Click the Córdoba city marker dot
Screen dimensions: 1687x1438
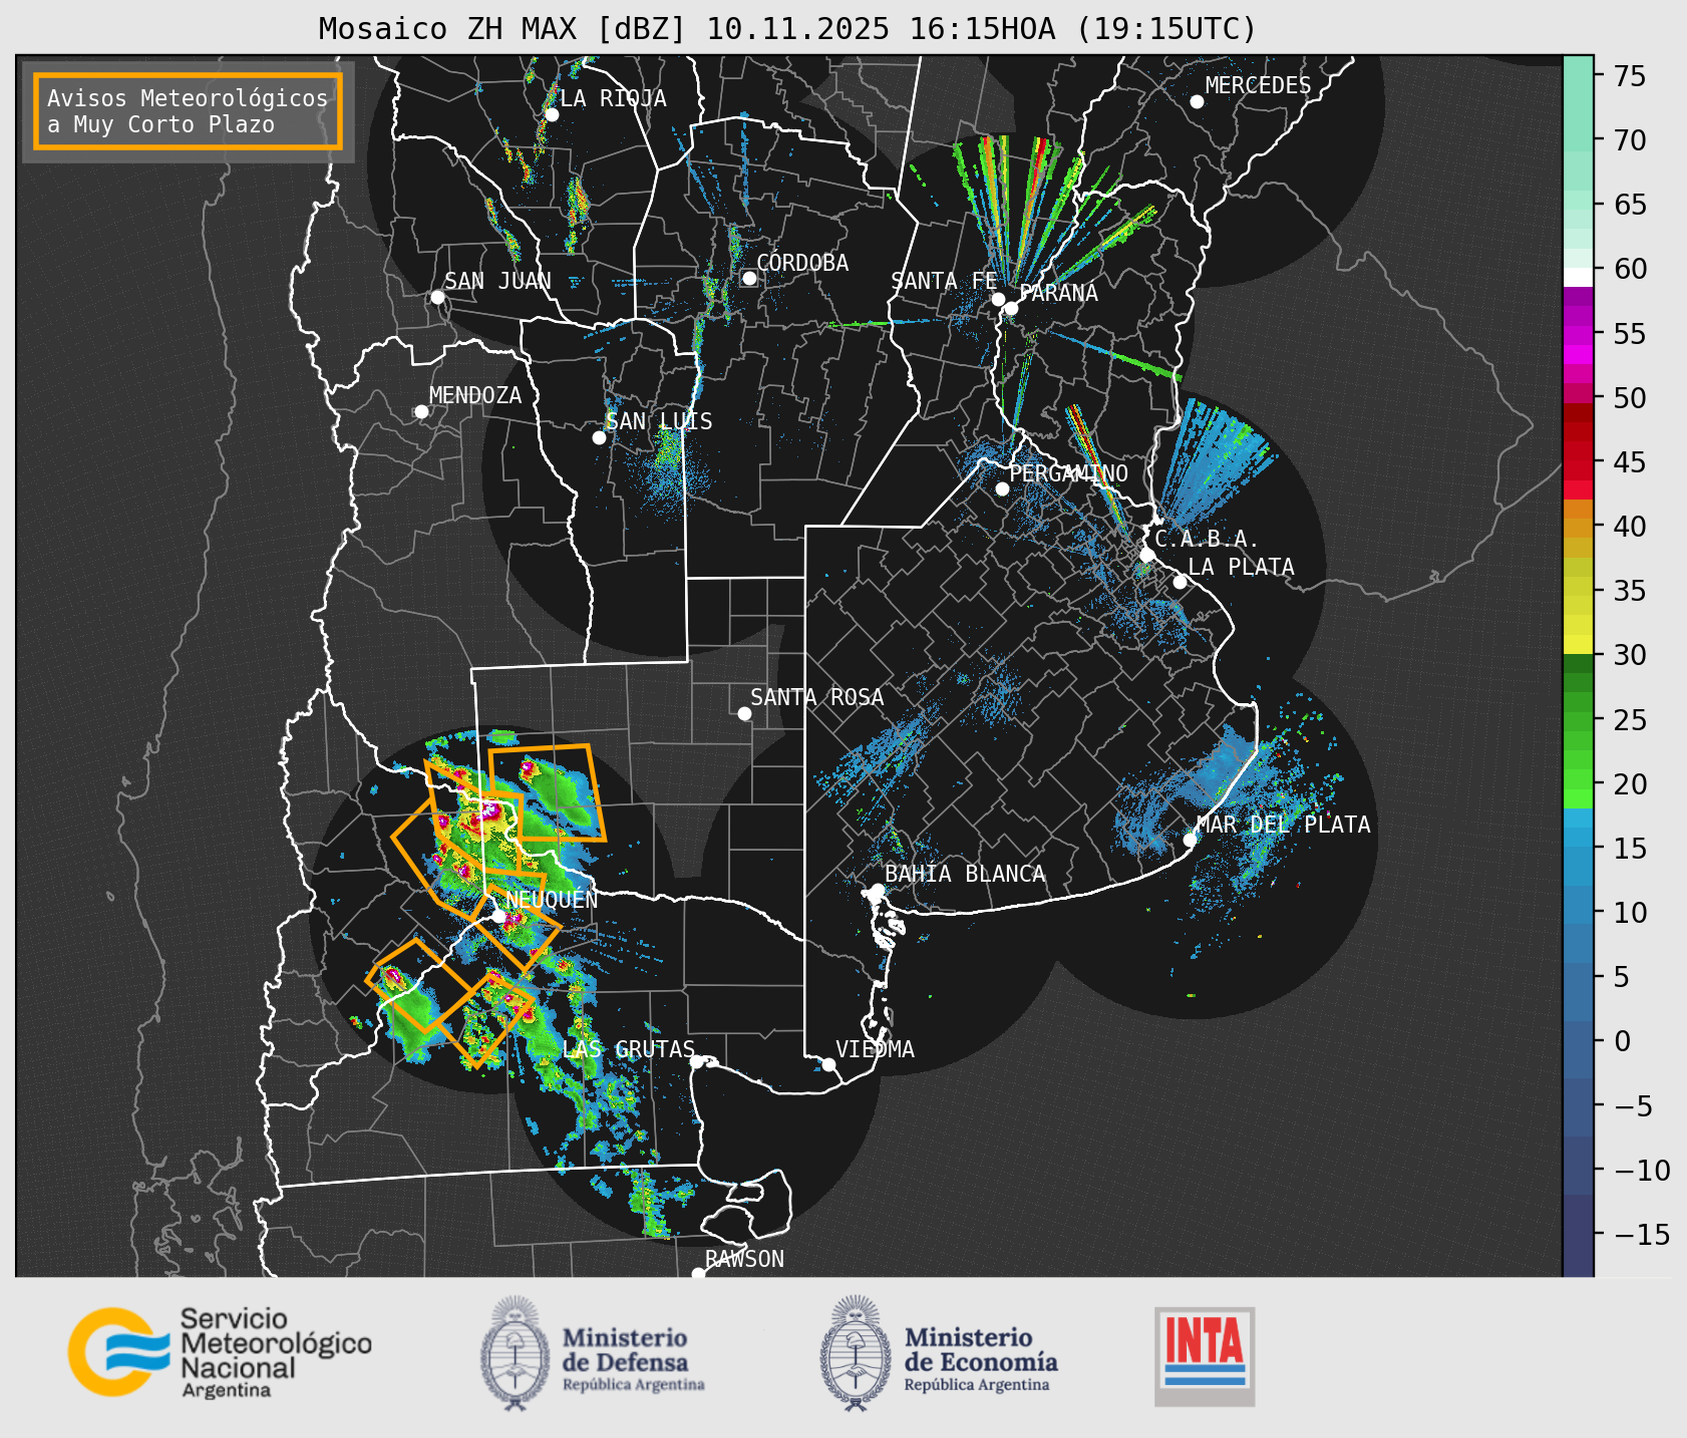tap(749, 278)
